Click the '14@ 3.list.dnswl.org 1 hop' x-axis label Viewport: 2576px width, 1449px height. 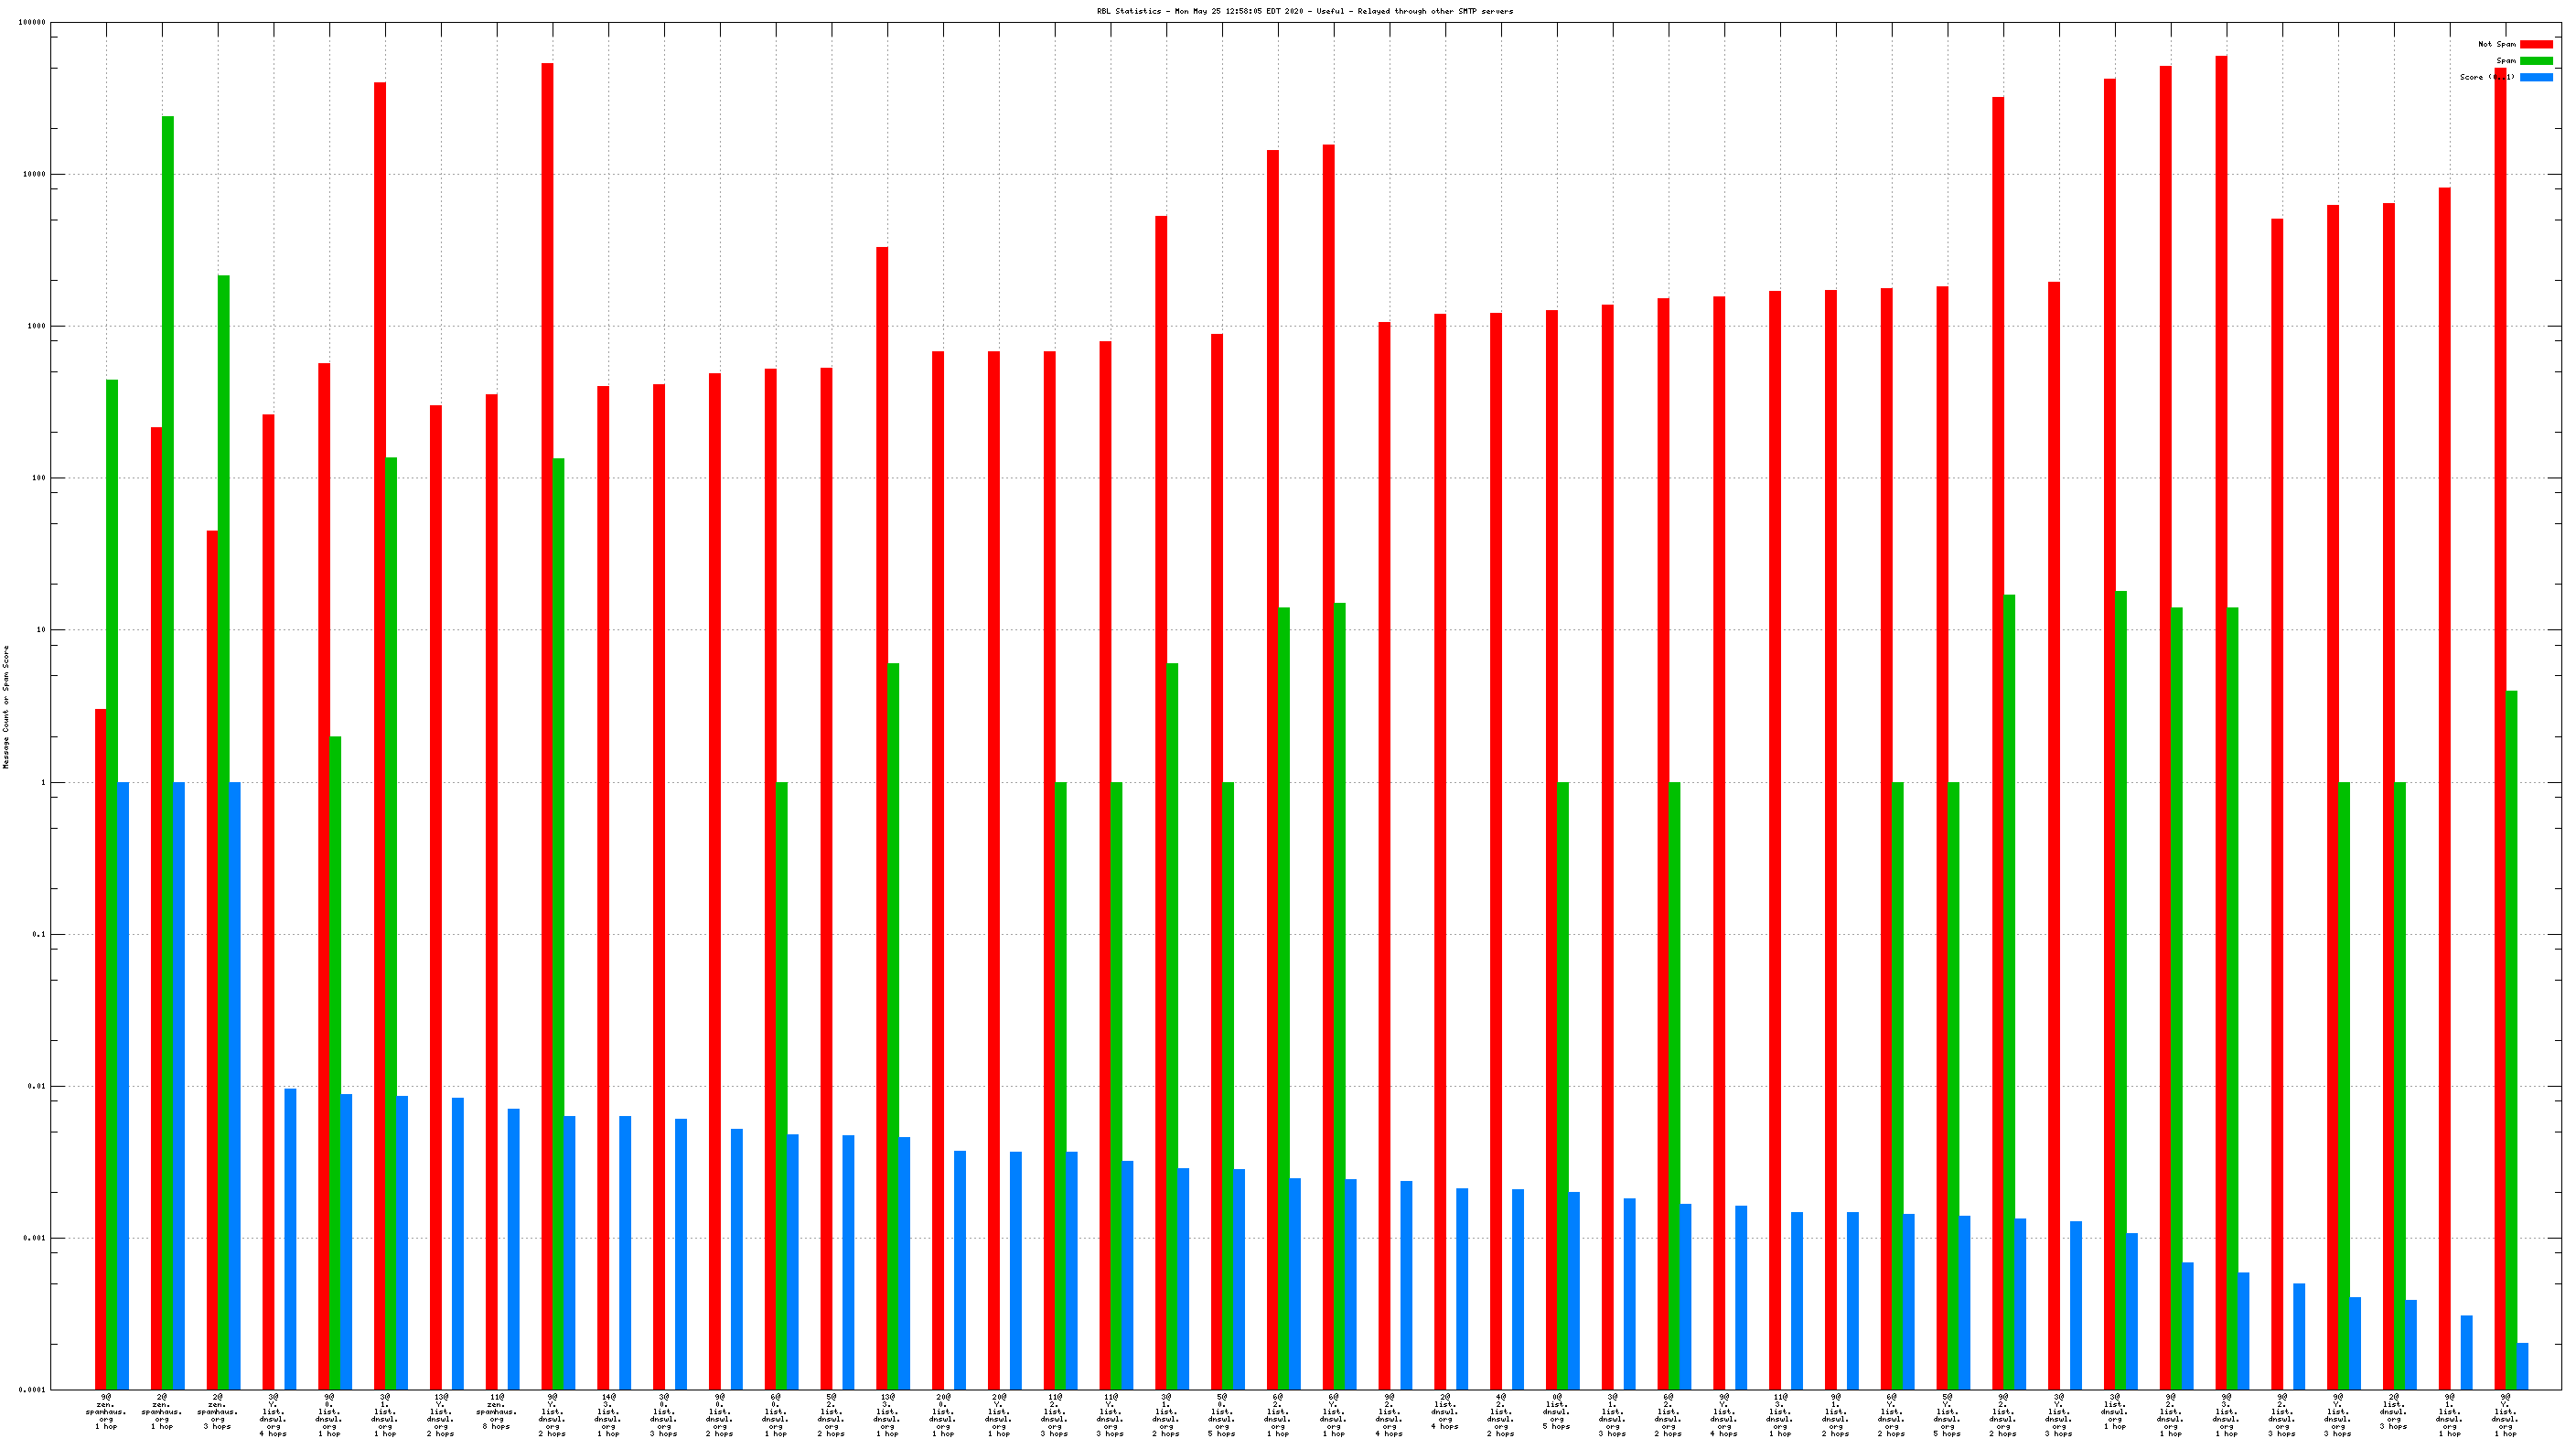608,1414
